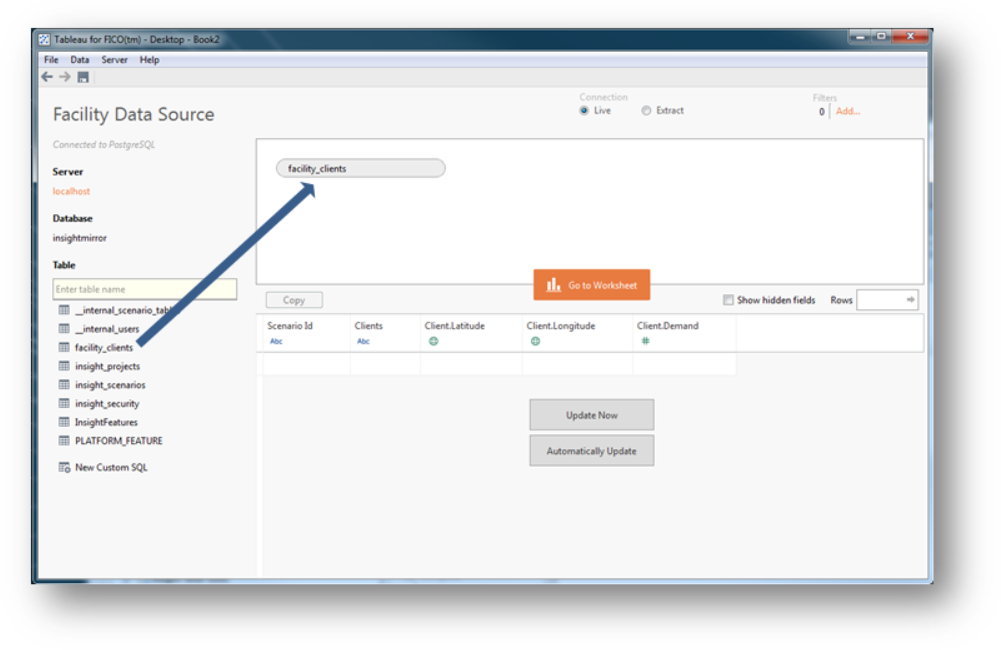The width and height of the screenshot is (1001, 650).
Task: Close the Tableau window
Action: tap(910, 37)
